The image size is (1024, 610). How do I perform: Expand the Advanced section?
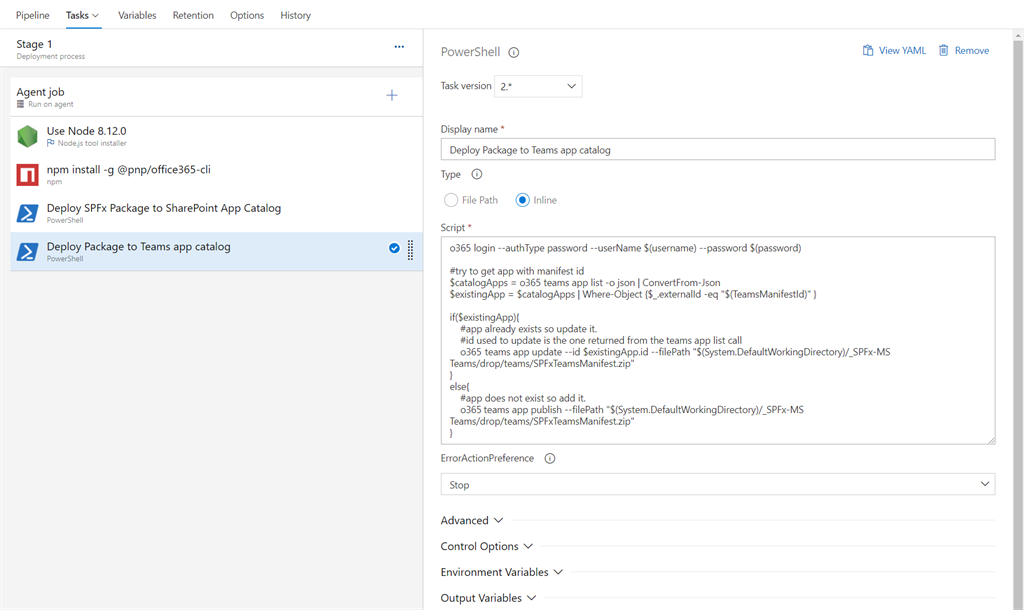coord(472,521)
